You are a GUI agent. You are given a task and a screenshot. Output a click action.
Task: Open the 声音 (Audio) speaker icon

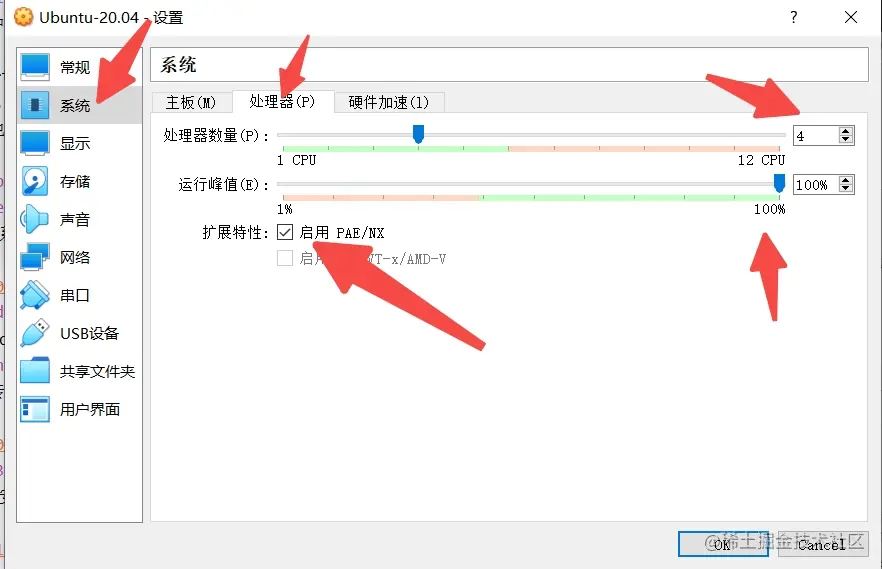click(x=35, y=219)
